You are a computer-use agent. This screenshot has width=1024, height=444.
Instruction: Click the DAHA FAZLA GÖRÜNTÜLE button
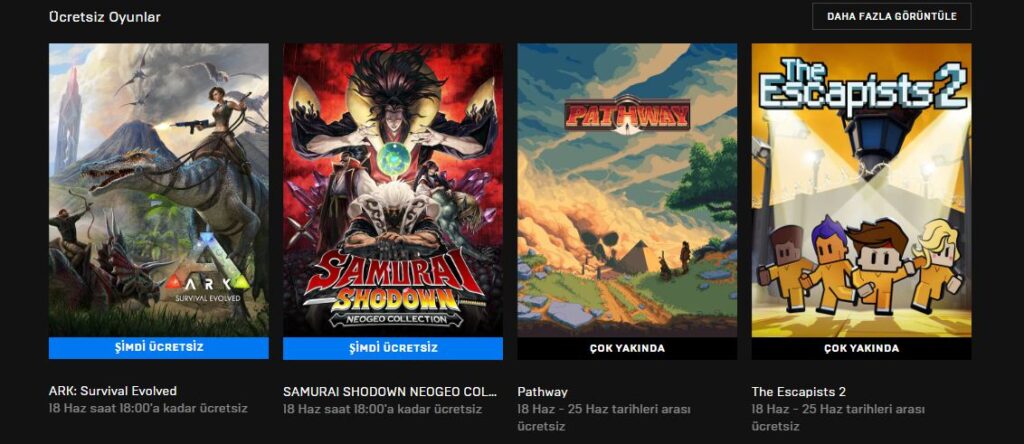pyautogui.click(x=891, y=16)
